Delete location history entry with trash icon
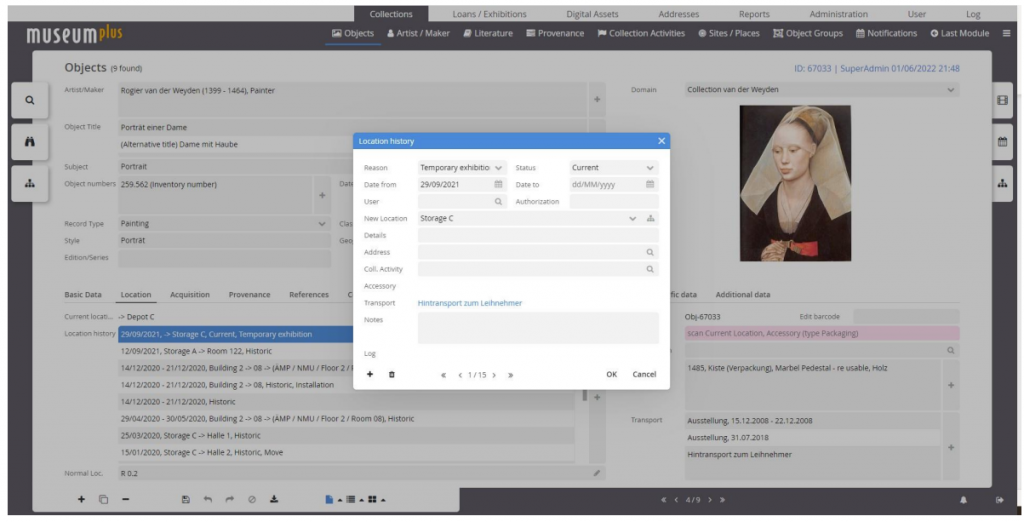Screen dimensions: 1024x522 [x=391, y=374]
